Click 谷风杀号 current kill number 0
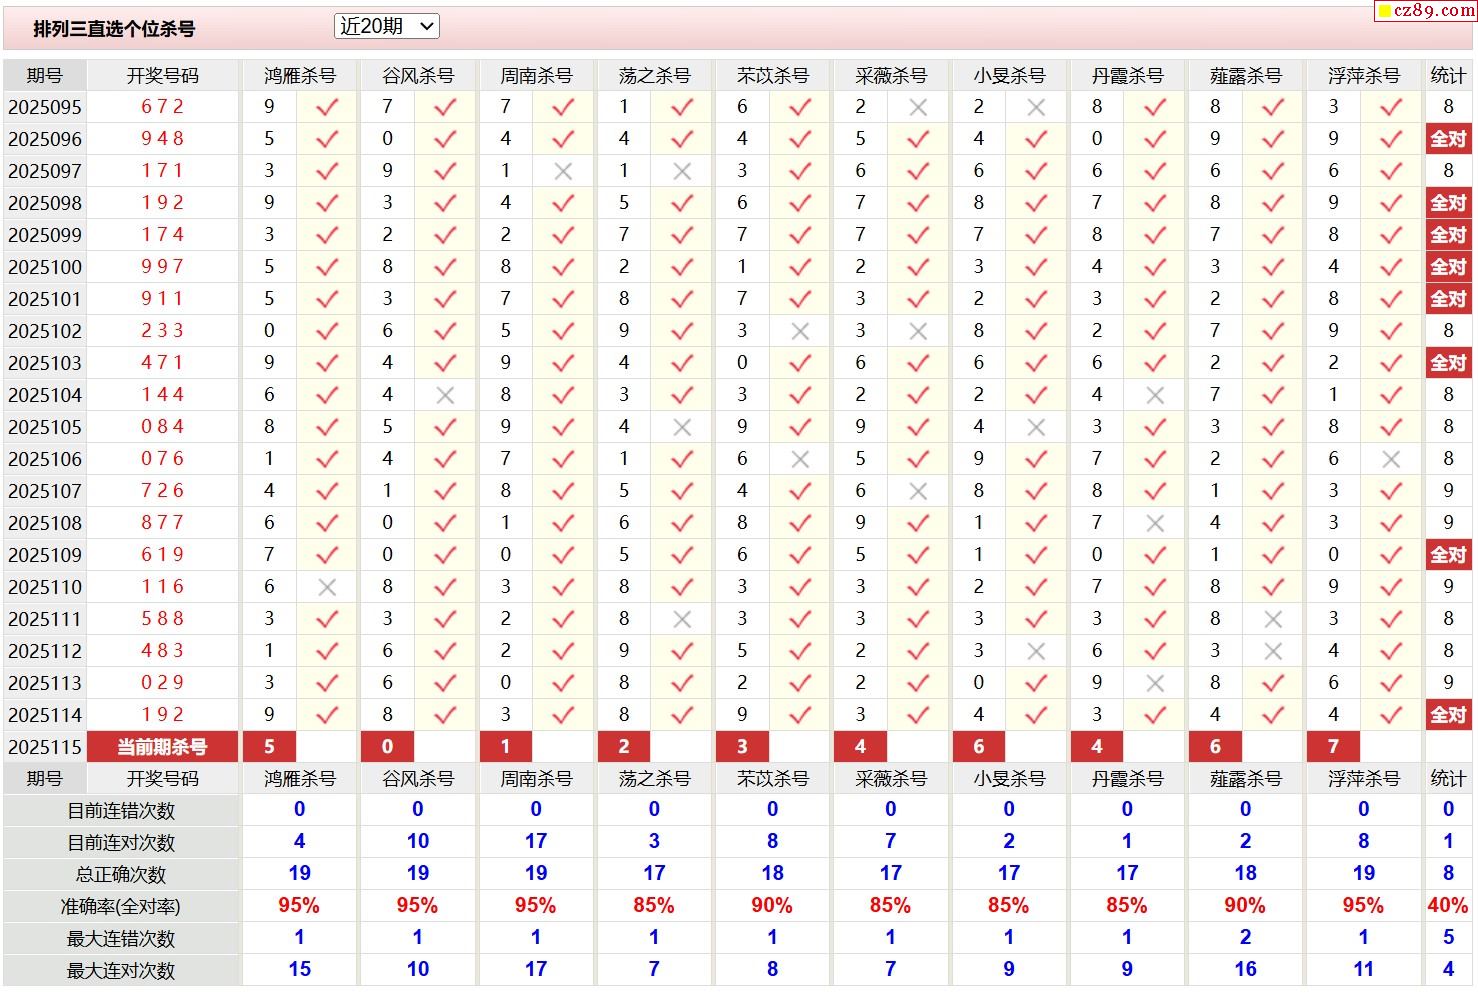The width and height of the screenshot is (1478, 994). (x=387, y=747)
